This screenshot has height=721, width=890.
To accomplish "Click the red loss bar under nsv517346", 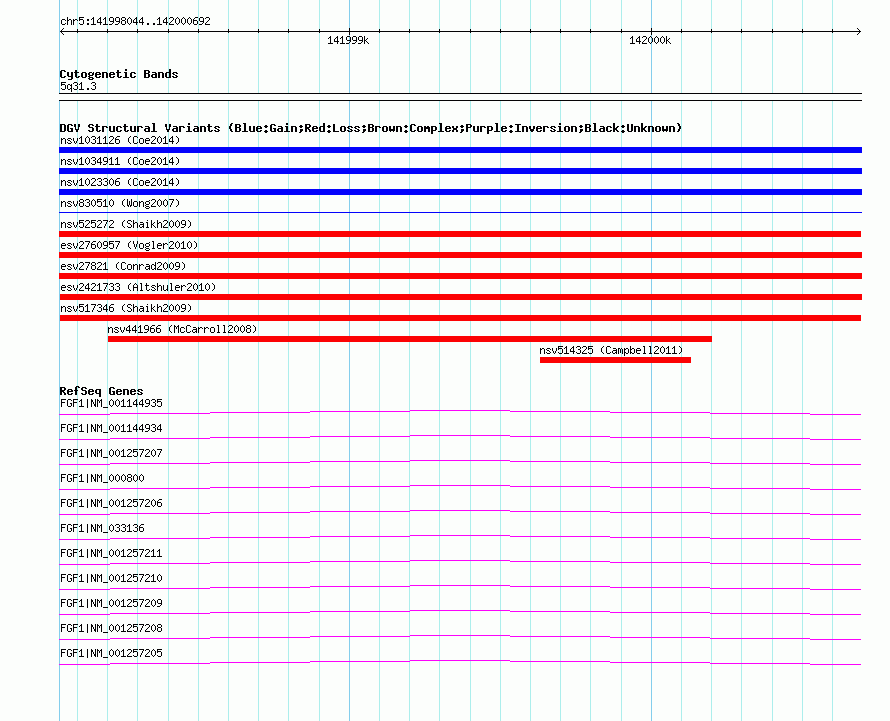I will click(460, 318).
